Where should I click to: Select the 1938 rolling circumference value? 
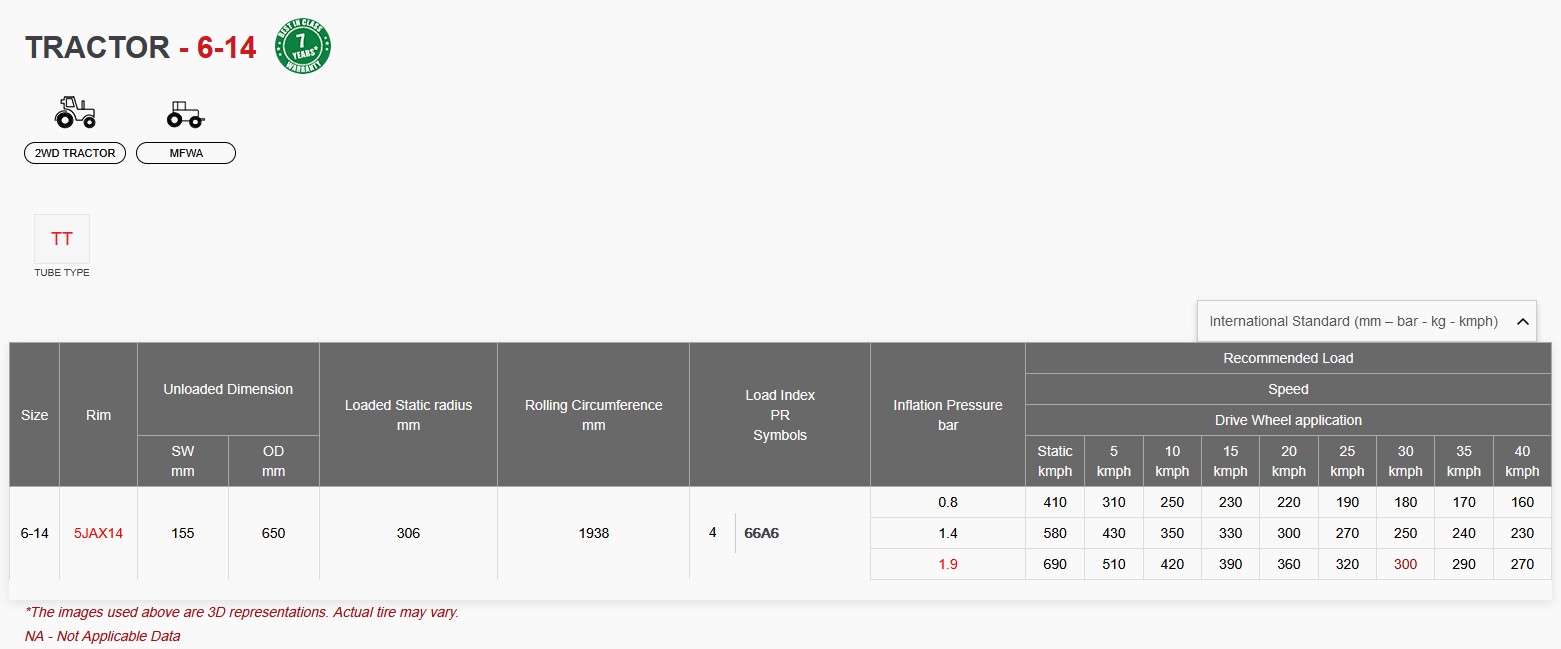(x=593, y=533)
